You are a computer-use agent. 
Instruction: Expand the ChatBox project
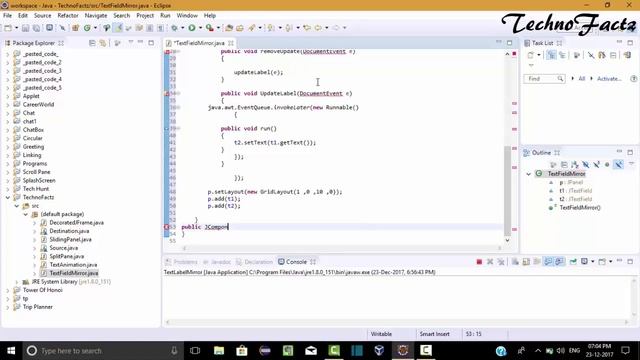pos(8,130)
